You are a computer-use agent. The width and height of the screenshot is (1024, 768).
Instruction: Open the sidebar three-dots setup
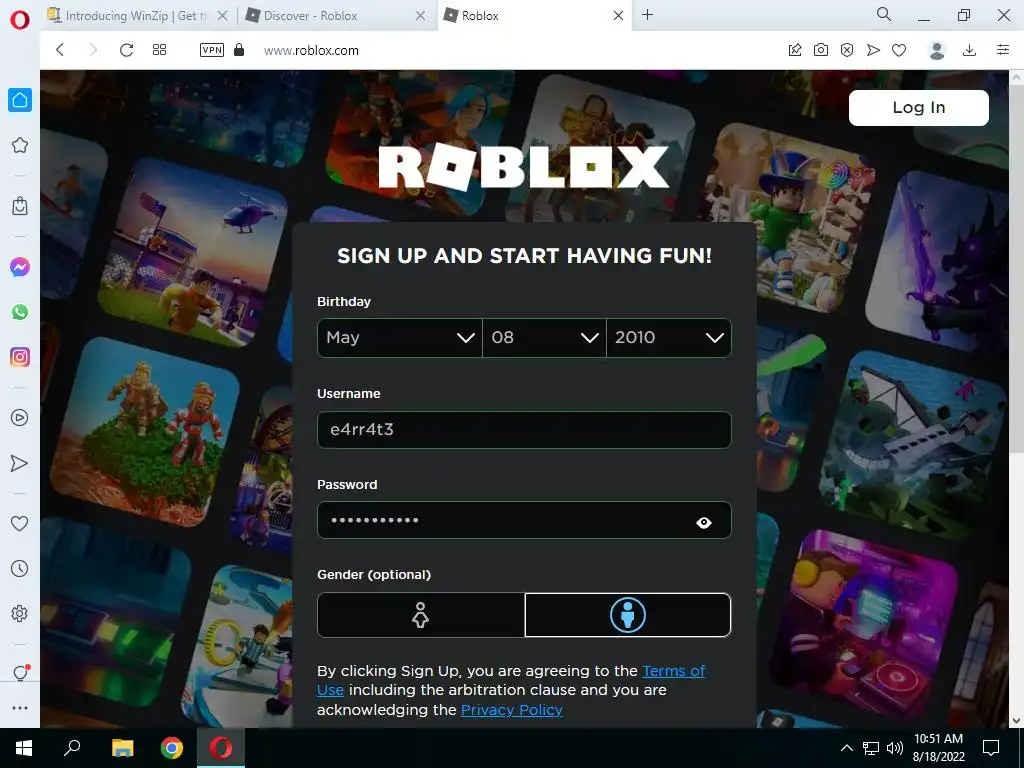(x=20, y=708)
